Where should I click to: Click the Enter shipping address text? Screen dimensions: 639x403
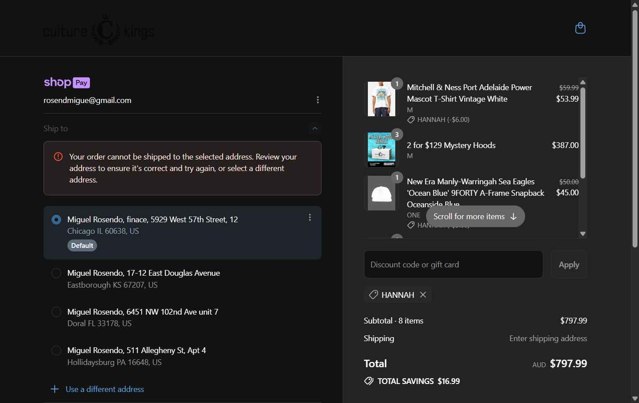pyautogui.click(x=548, y=338)
